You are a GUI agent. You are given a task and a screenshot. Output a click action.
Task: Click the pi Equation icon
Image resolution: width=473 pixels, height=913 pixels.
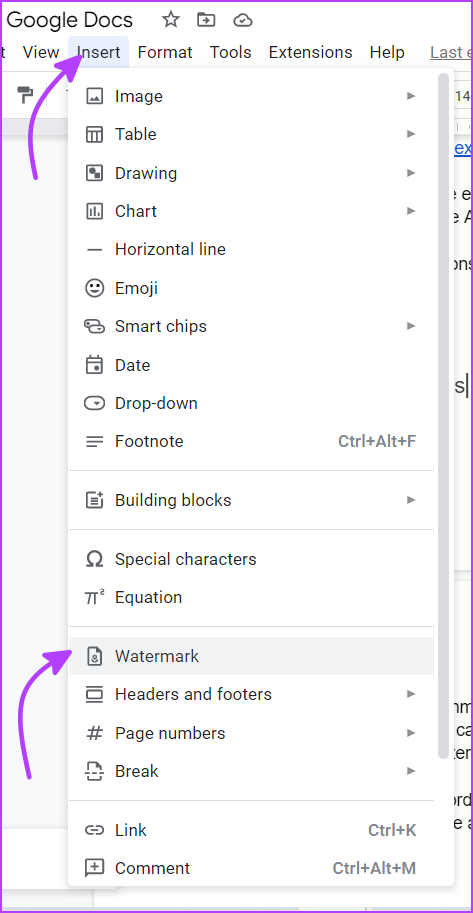pyautogui.click(x=94, y=597)
